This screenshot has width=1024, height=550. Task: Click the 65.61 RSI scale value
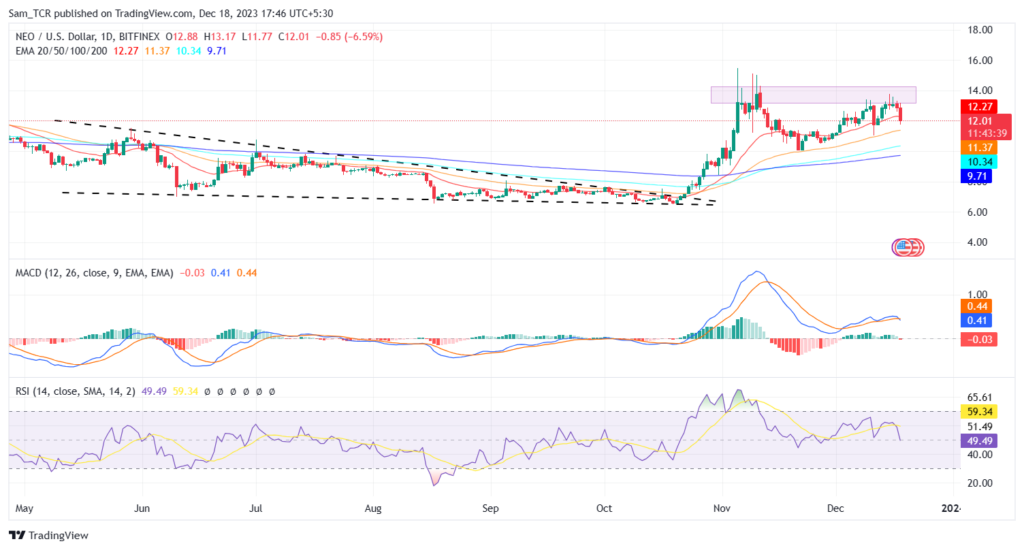[980, 397]
